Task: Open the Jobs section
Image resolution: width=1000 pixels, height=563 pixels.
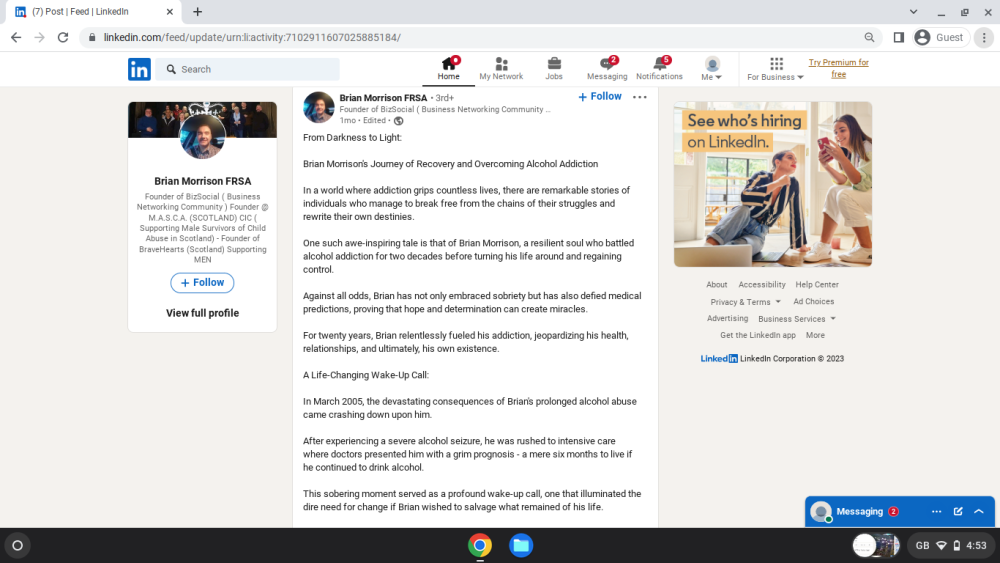Action: coord(554,69)
